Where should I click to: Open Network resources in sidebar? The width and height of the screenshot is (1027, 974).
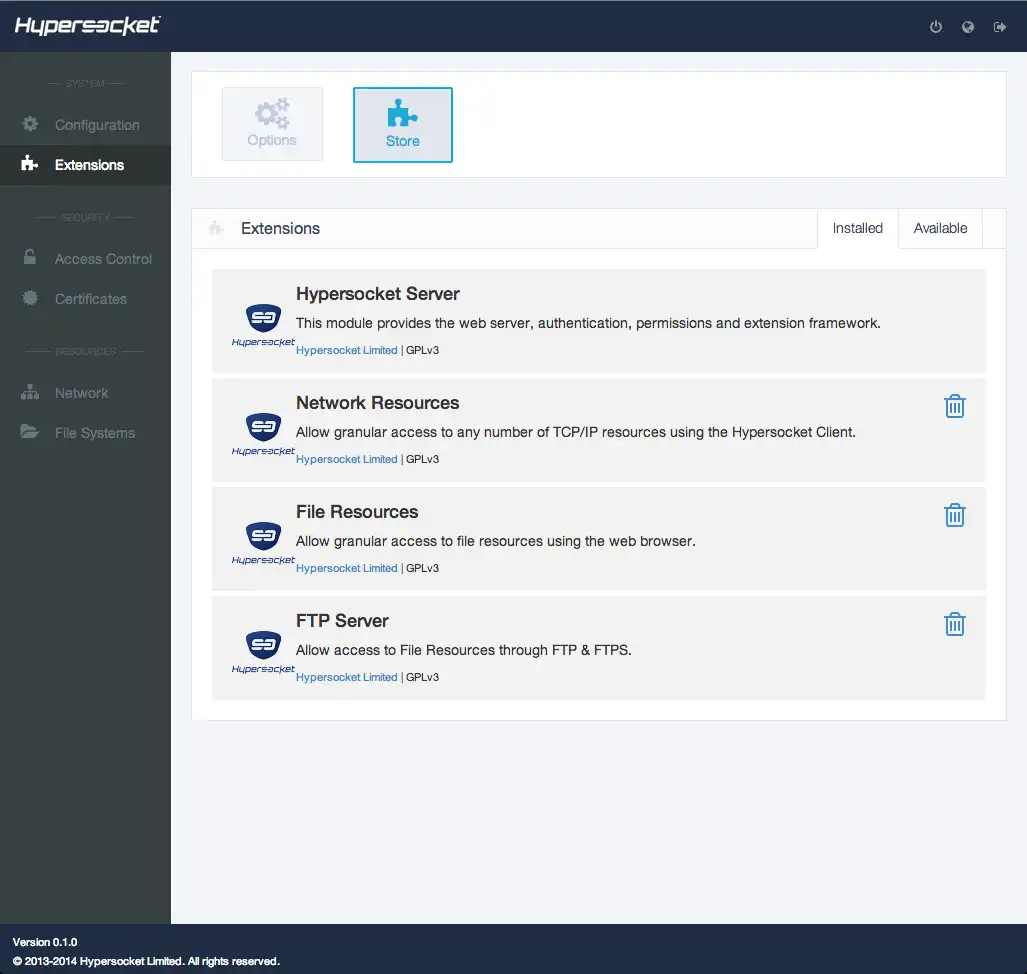click(85, 393)
